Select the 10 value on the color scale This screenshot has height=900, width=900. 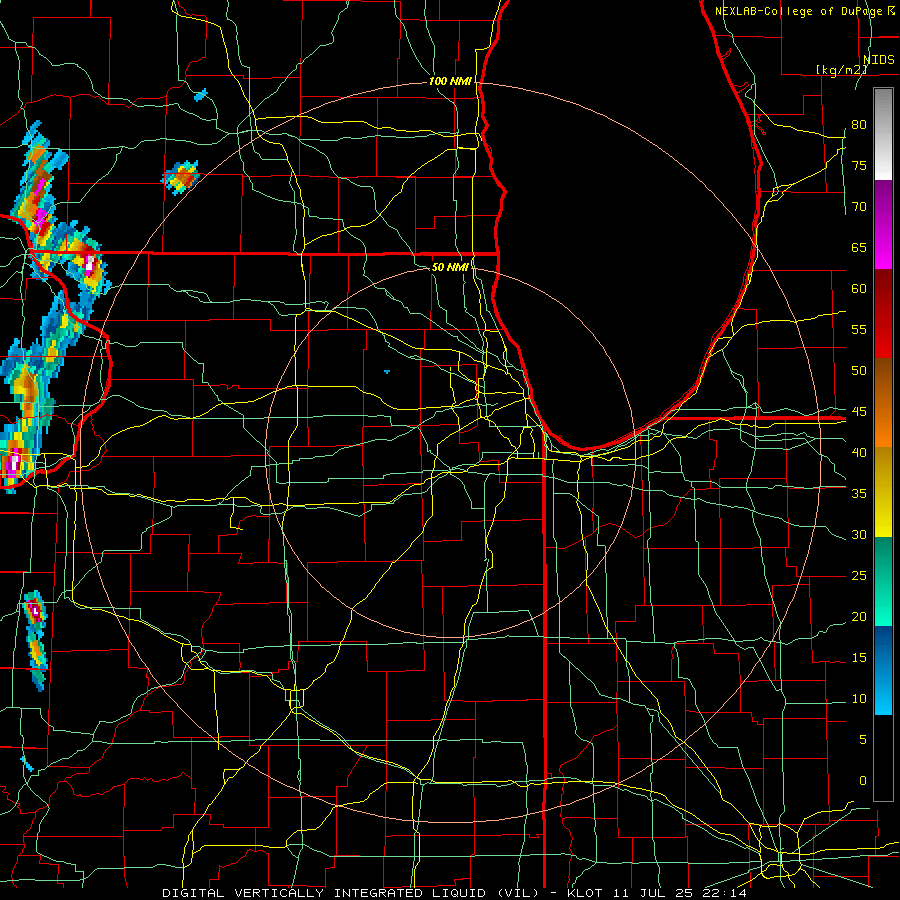[859, 699]
